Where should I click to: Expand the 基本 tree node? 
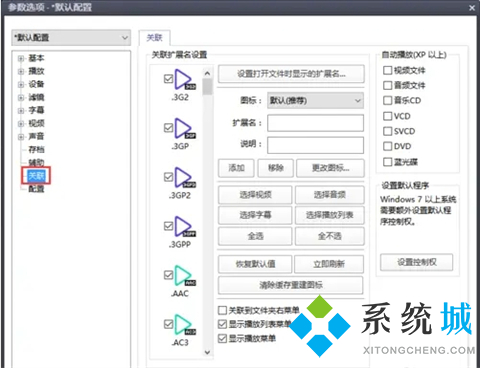pos(21,59)
